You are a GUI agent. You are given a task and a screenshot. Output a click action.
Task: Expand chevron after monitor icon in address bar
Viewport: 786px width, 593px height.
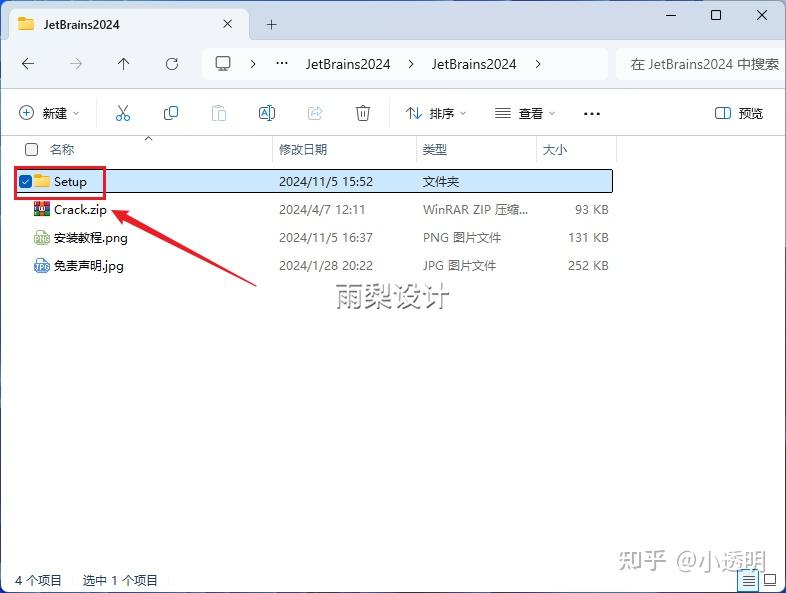click(253, 64)
